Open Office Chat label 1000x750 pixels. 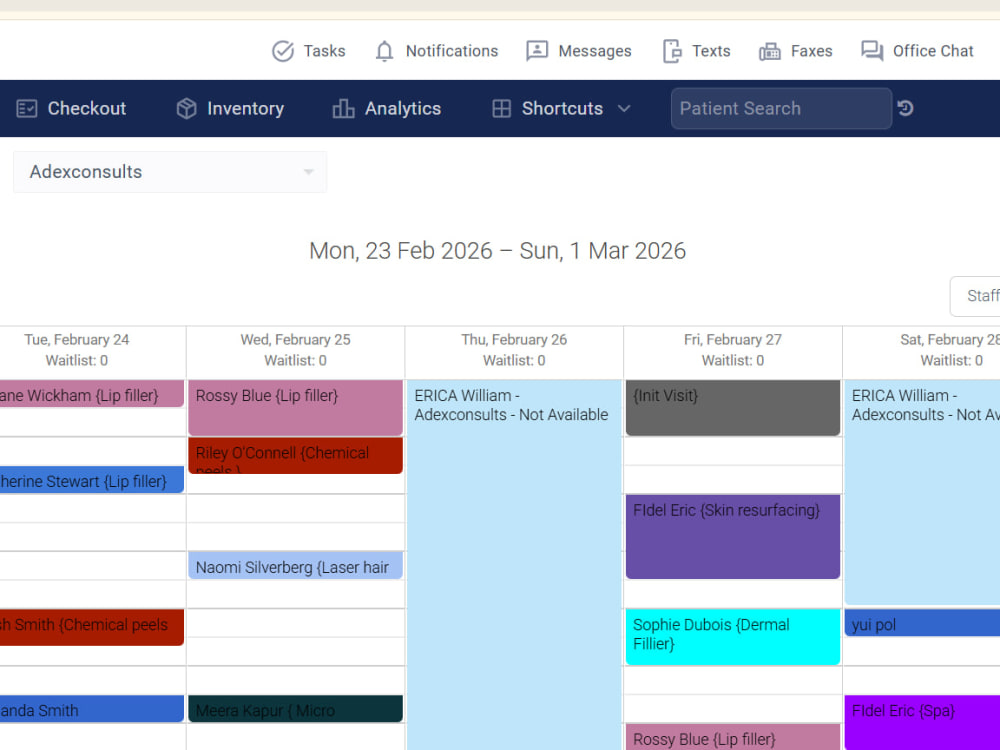pos(933,51)
